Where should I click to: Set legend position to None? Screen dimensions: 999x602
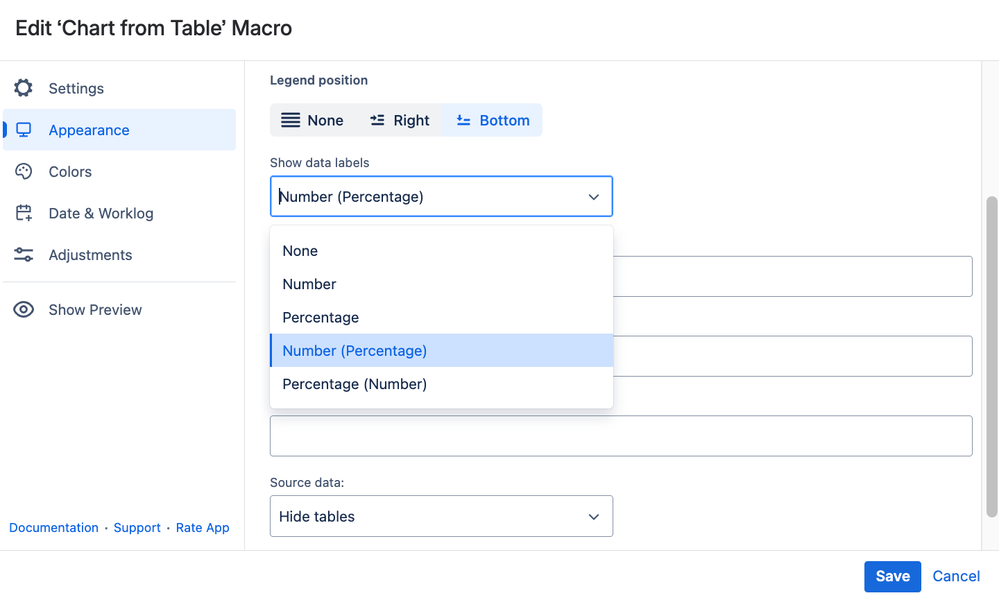tap(312, 120)
